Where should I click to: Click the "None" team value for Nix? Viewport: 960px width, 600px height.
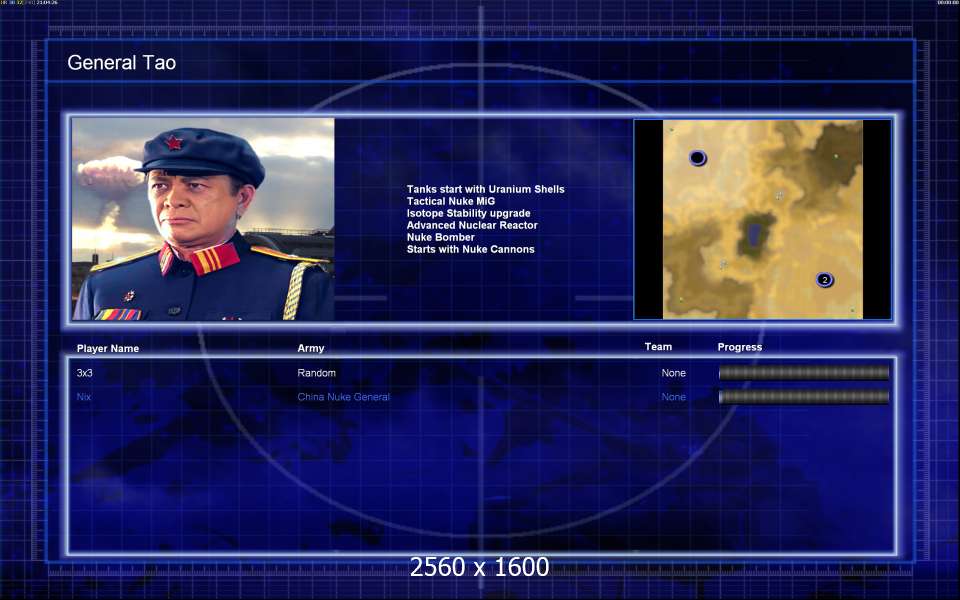click(673, 397)
